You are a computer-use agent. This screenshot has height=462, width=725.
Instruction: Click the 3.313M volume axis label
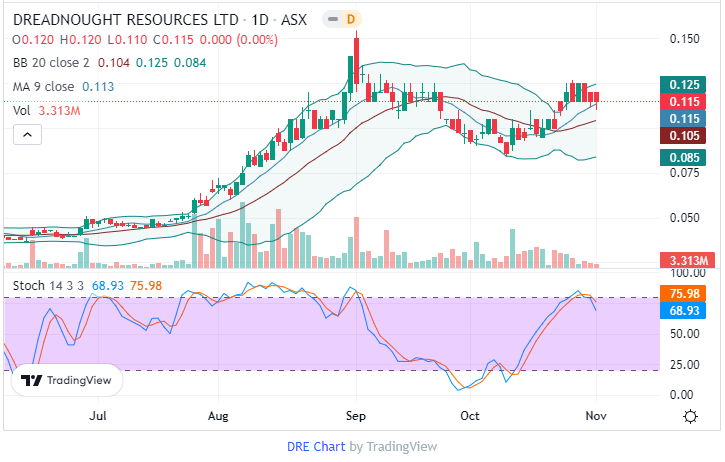tap(688, 261)
